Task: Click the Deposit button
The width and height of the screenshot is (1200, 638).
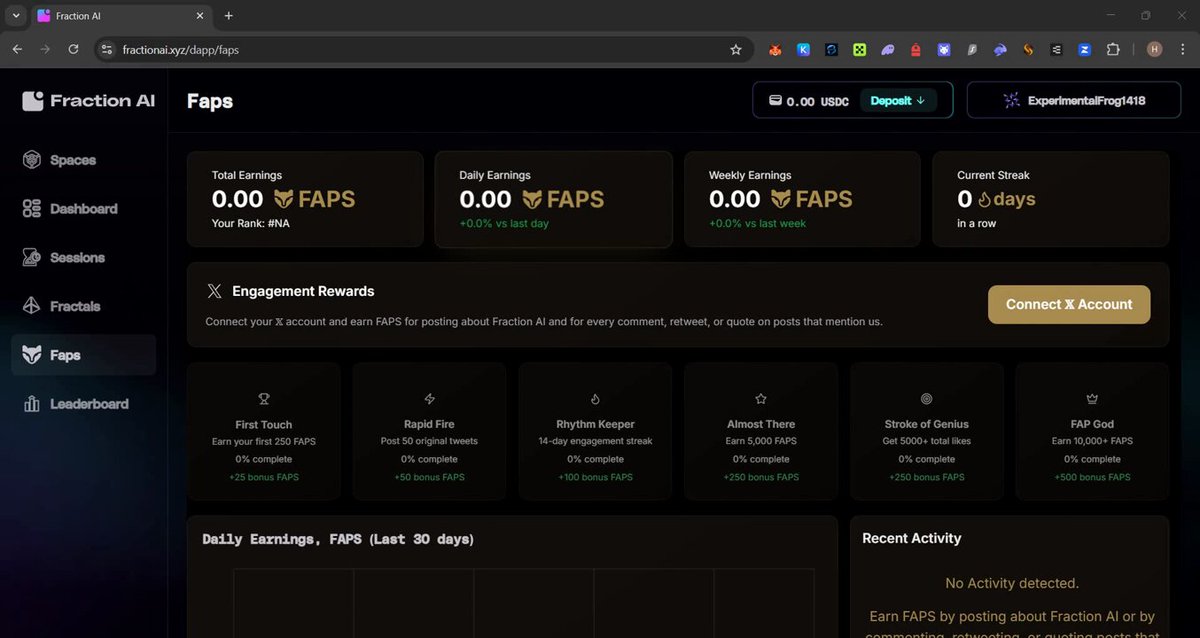Action: point(898,100)
